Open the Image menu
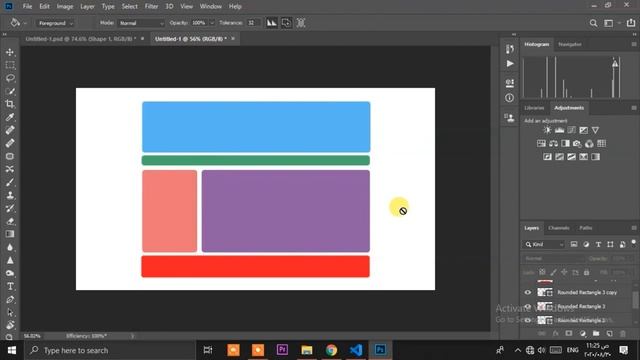The height and width of the screenshot is (360, 640). [64, 7]
